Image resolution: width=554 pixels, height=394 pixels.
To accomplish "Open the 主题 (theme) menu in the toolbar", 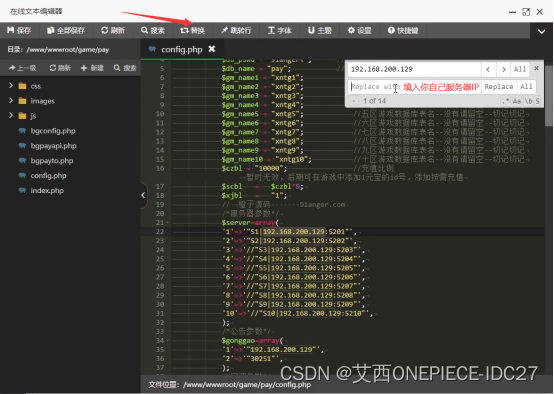I will (x=319, y=30).
